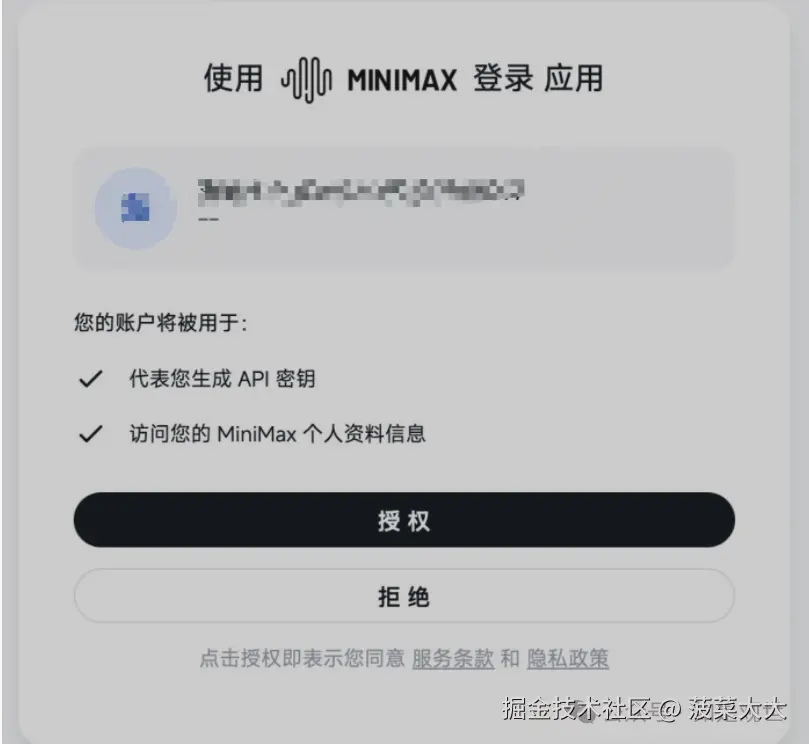Screen dimensions: 809x744
Task: Click 登录 应用 text in the title
Action: [538, 78]
